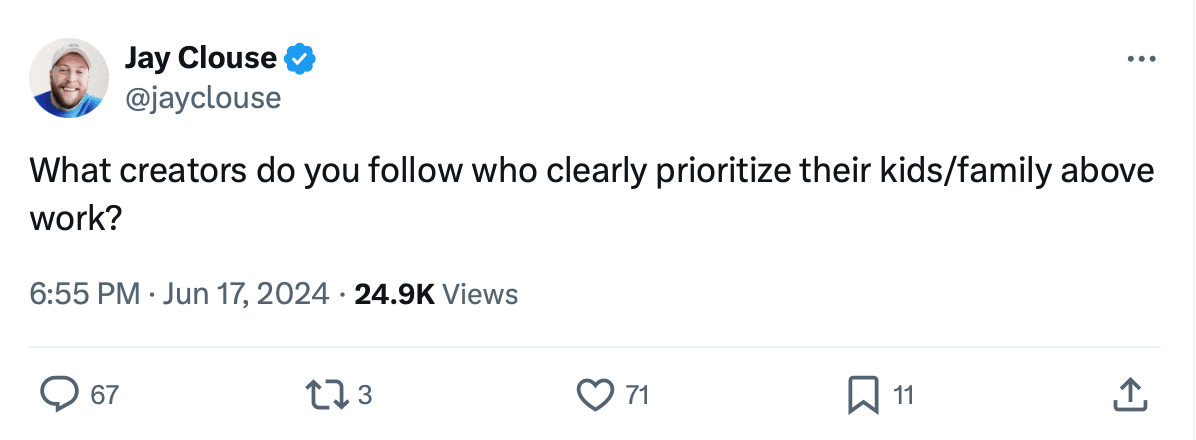The image size is (1196, 440).
Task: Click the Jay Clouse display name
Action: pyautogui.click(x=200, y=59)
